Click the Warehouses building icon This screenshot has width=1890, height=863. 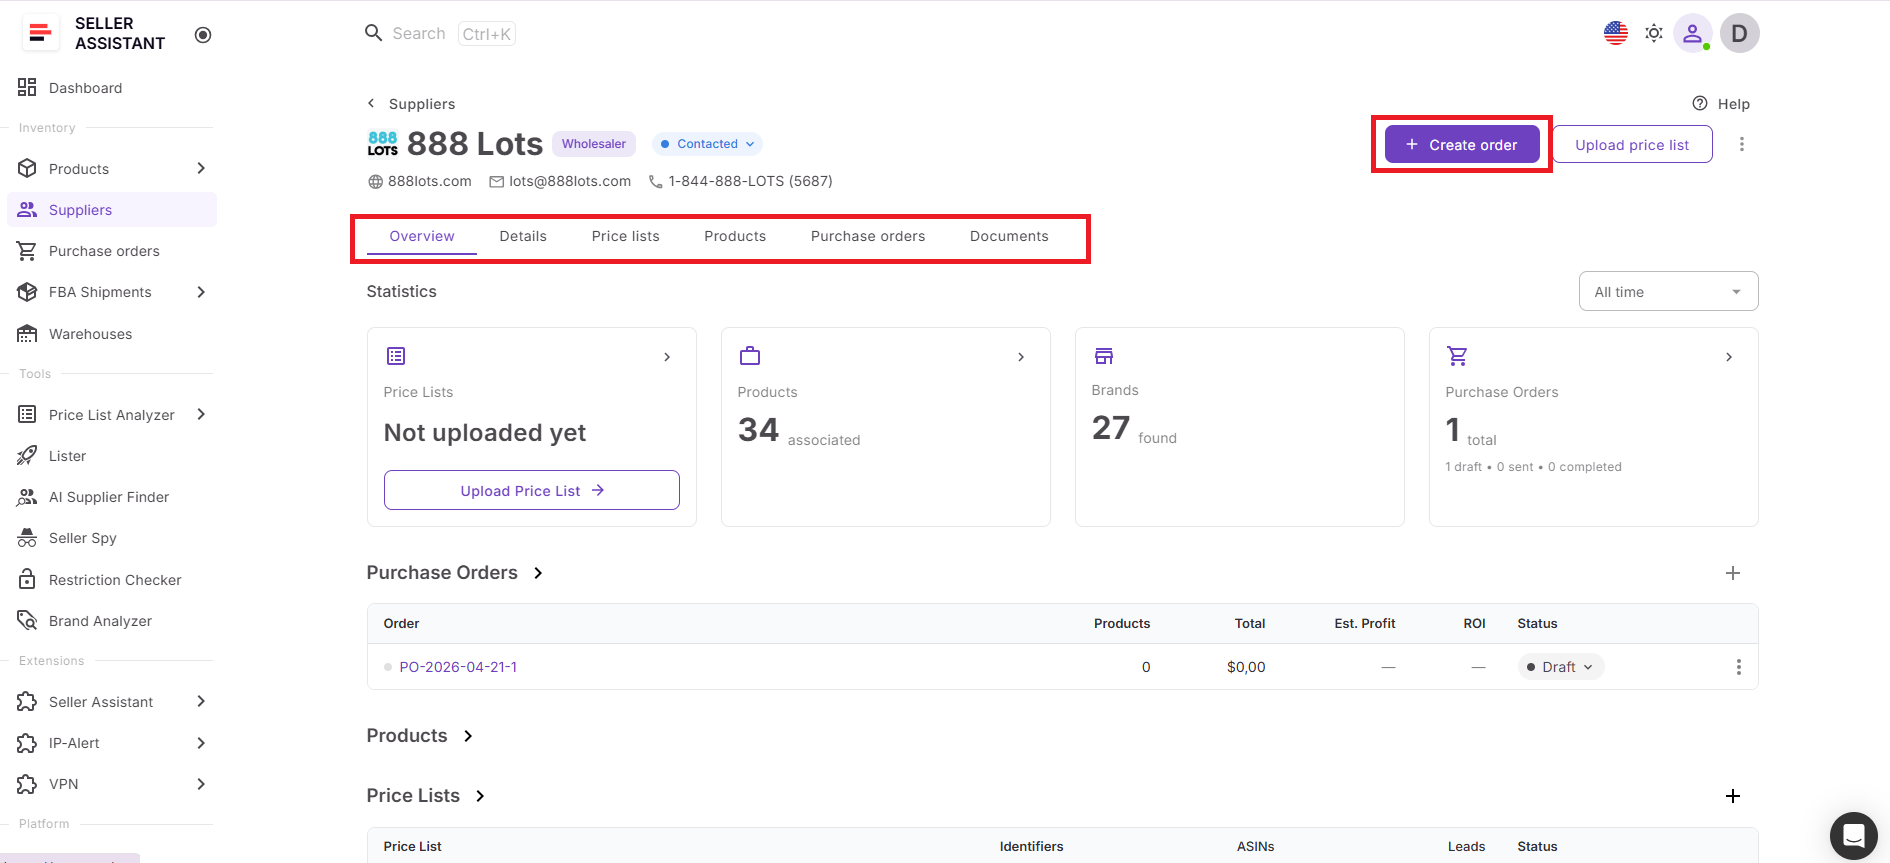tap(27, 333)
